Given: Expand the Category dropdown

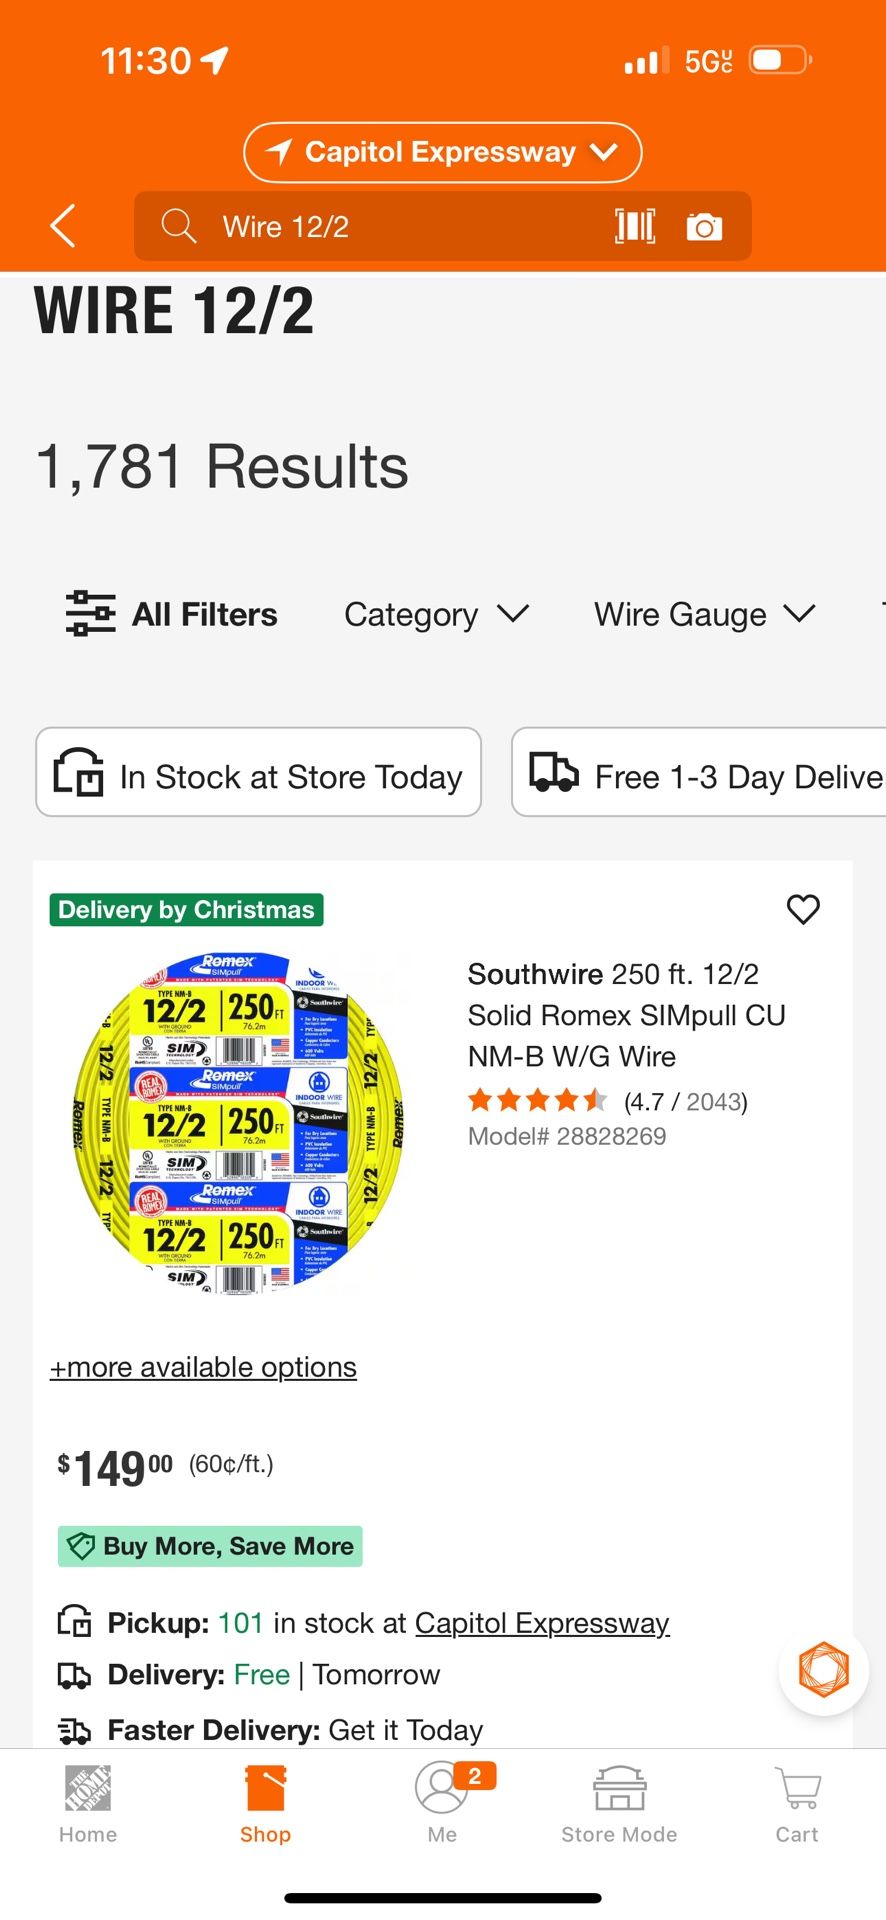Looking at the screenshot, I should [x=436, y=614].
